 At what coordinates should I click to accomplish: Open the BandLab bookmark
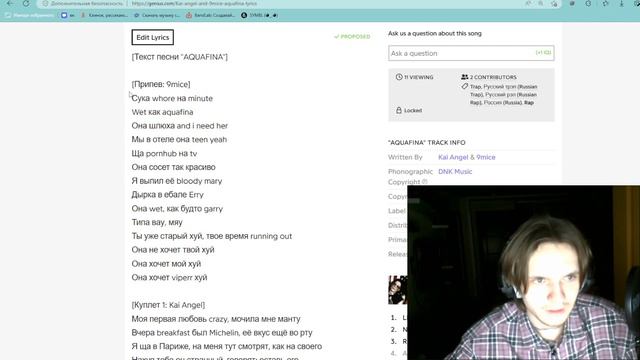210,15
